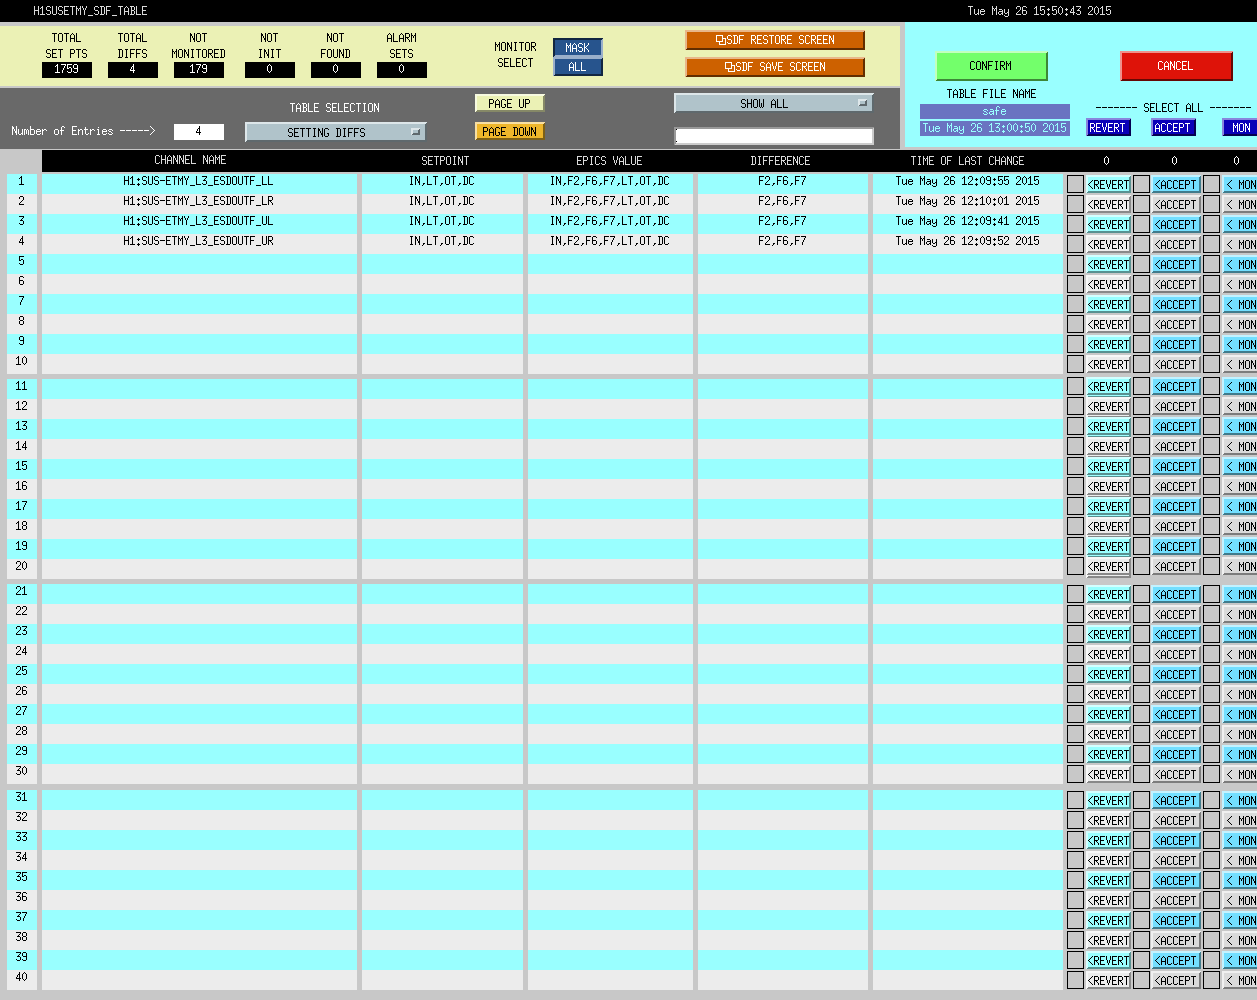The image size is (1257, 1000).
Task: Click the SETPOINT column header
Action: click(x=445, y=161)
